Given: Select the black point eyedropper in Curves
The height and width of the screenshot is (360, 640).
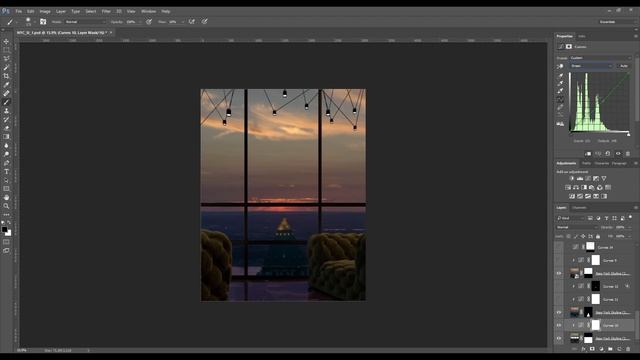Looking at the screenshot, I should tap(560, 76).
